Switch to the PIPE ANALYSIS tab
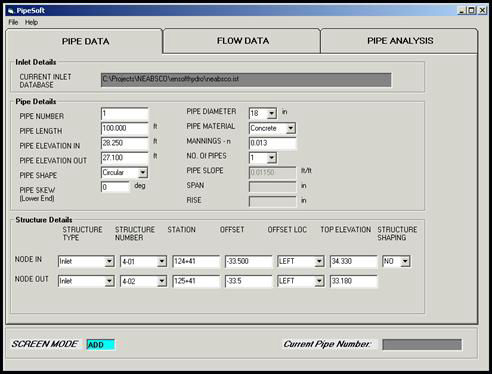The height and width of the screenshot is (374, 492). pos(400,41)
